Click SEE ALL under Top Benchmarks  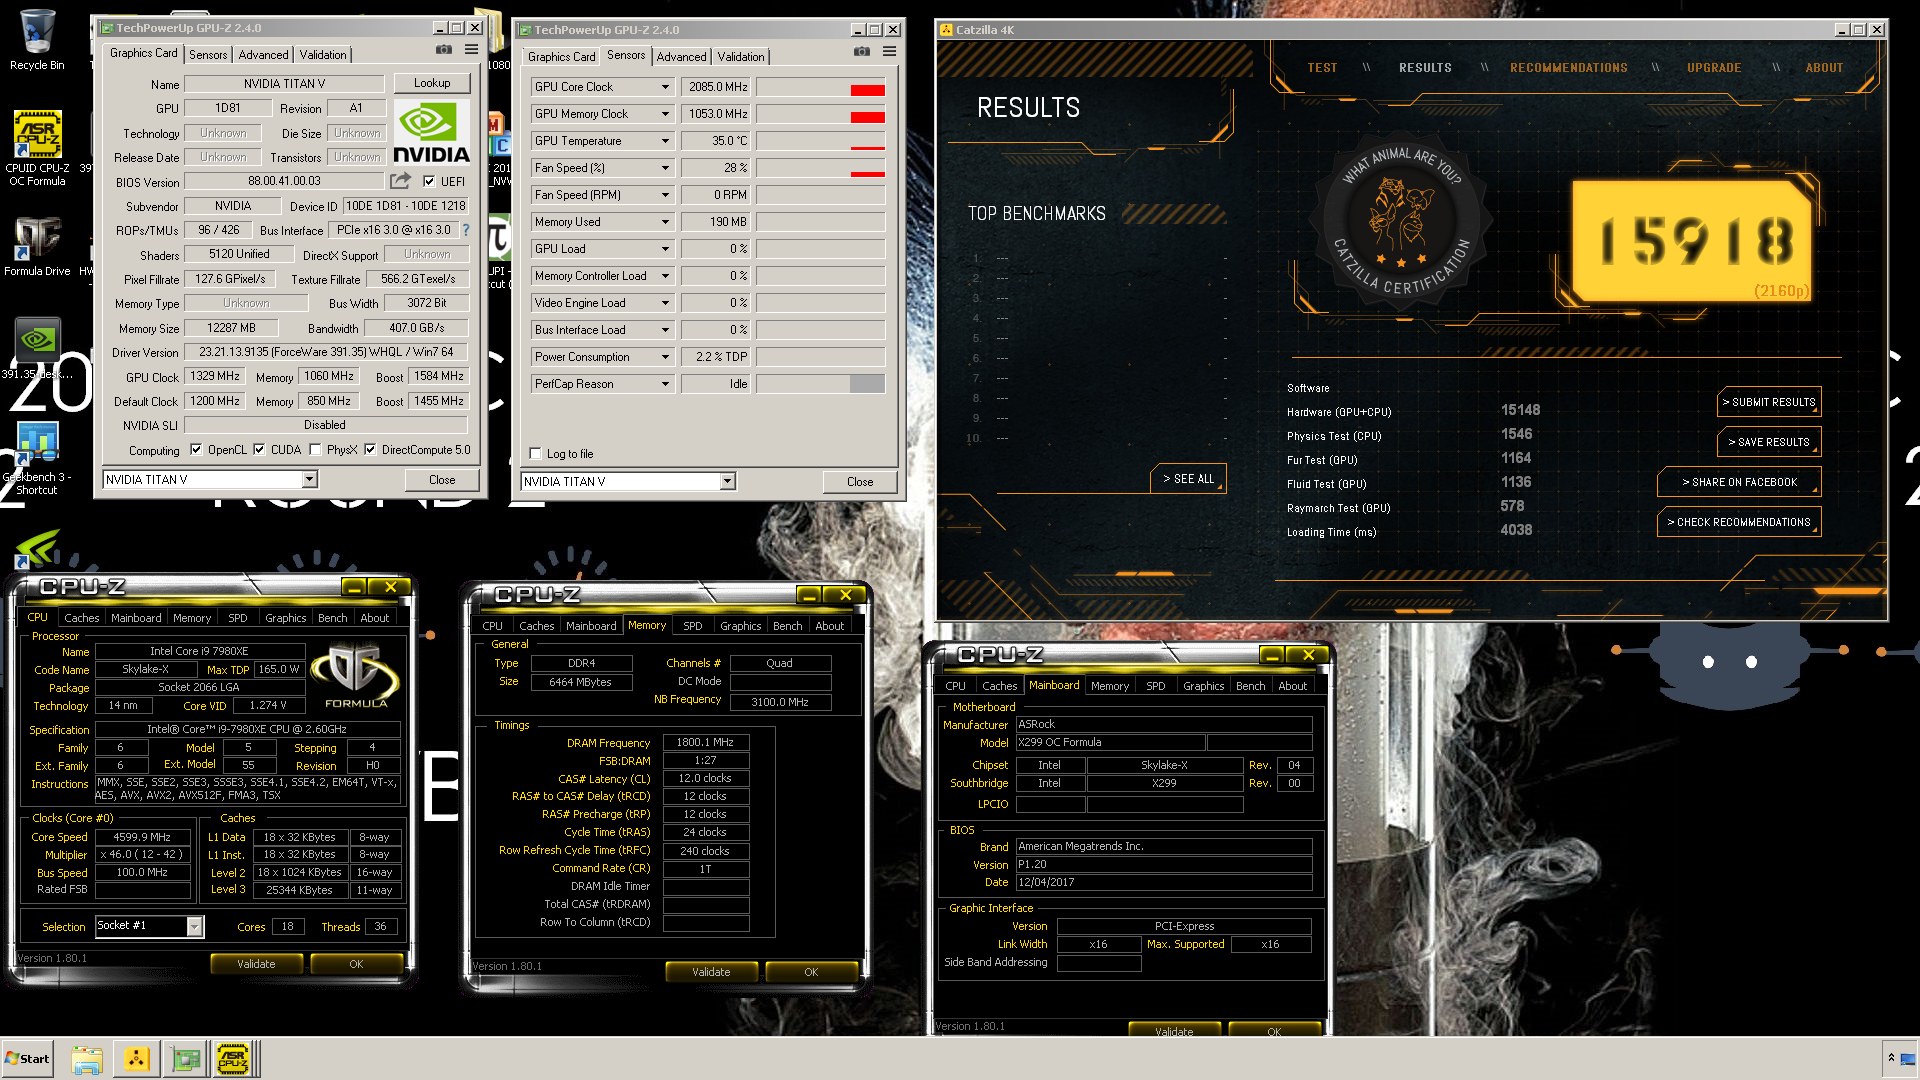pyautogui.click(x=1188, y=479)
